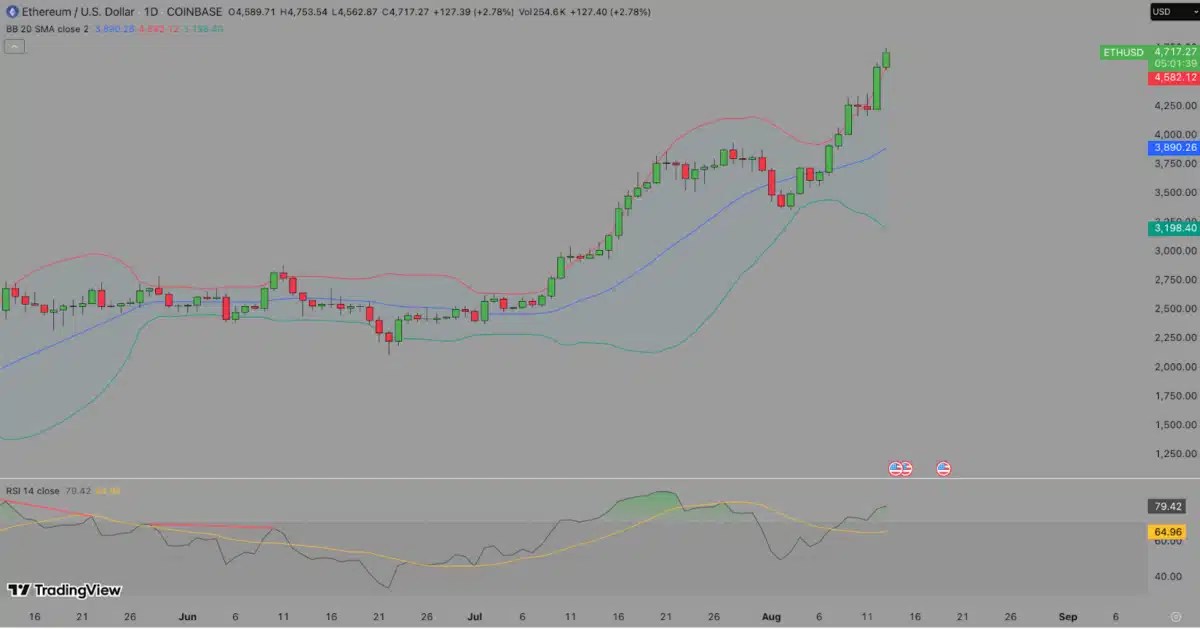Click the ETHUSD price label on the scale
Image resolution: width=1200 pixels, height=629 pixels.
click(1123, 52)
